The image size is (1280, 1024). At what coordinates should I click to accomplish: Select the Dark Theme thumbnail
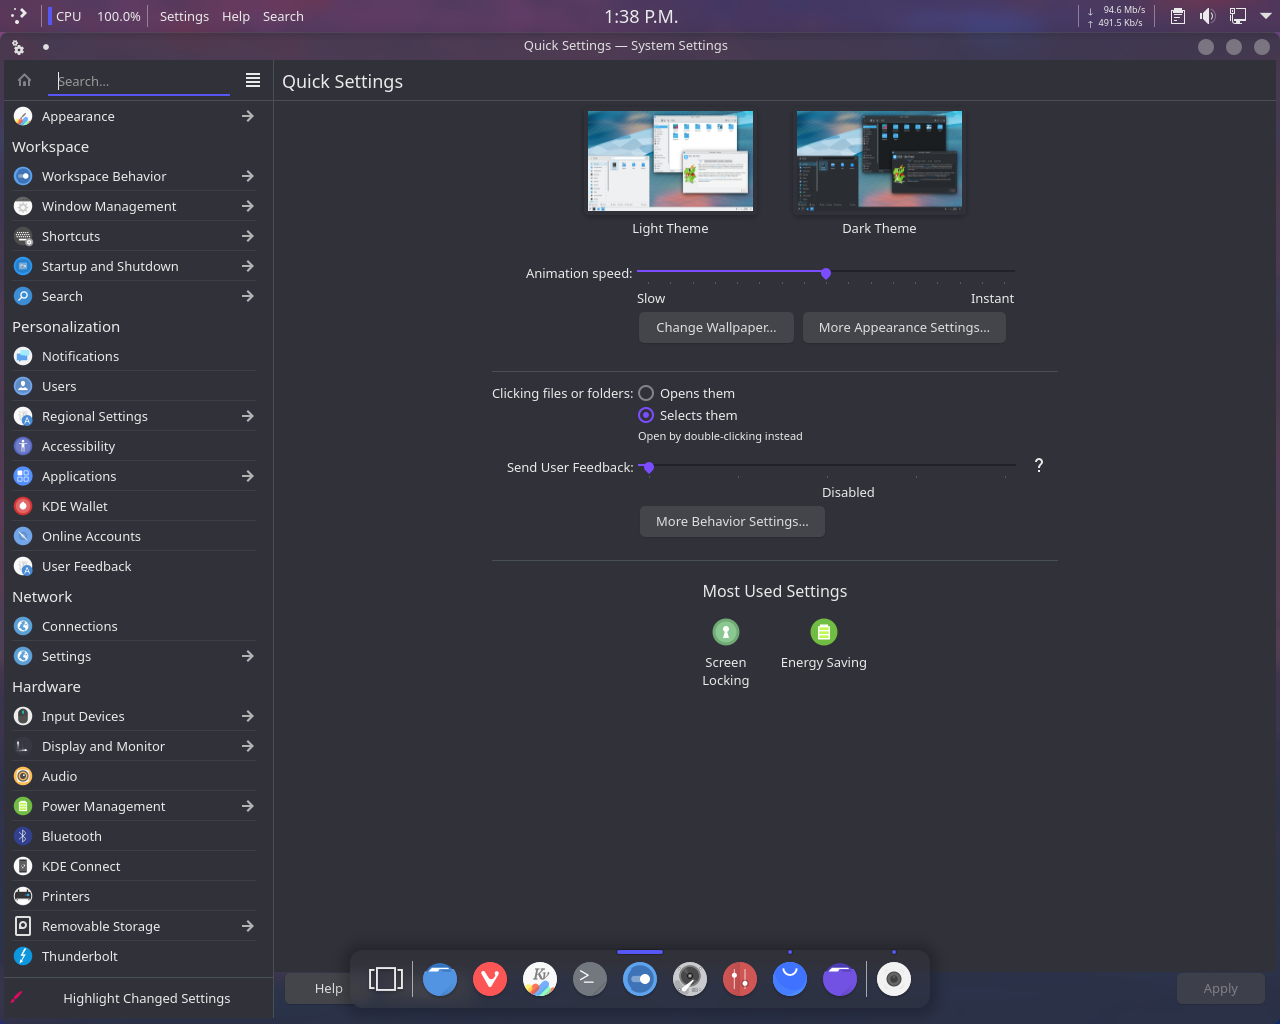pos(879,161)
